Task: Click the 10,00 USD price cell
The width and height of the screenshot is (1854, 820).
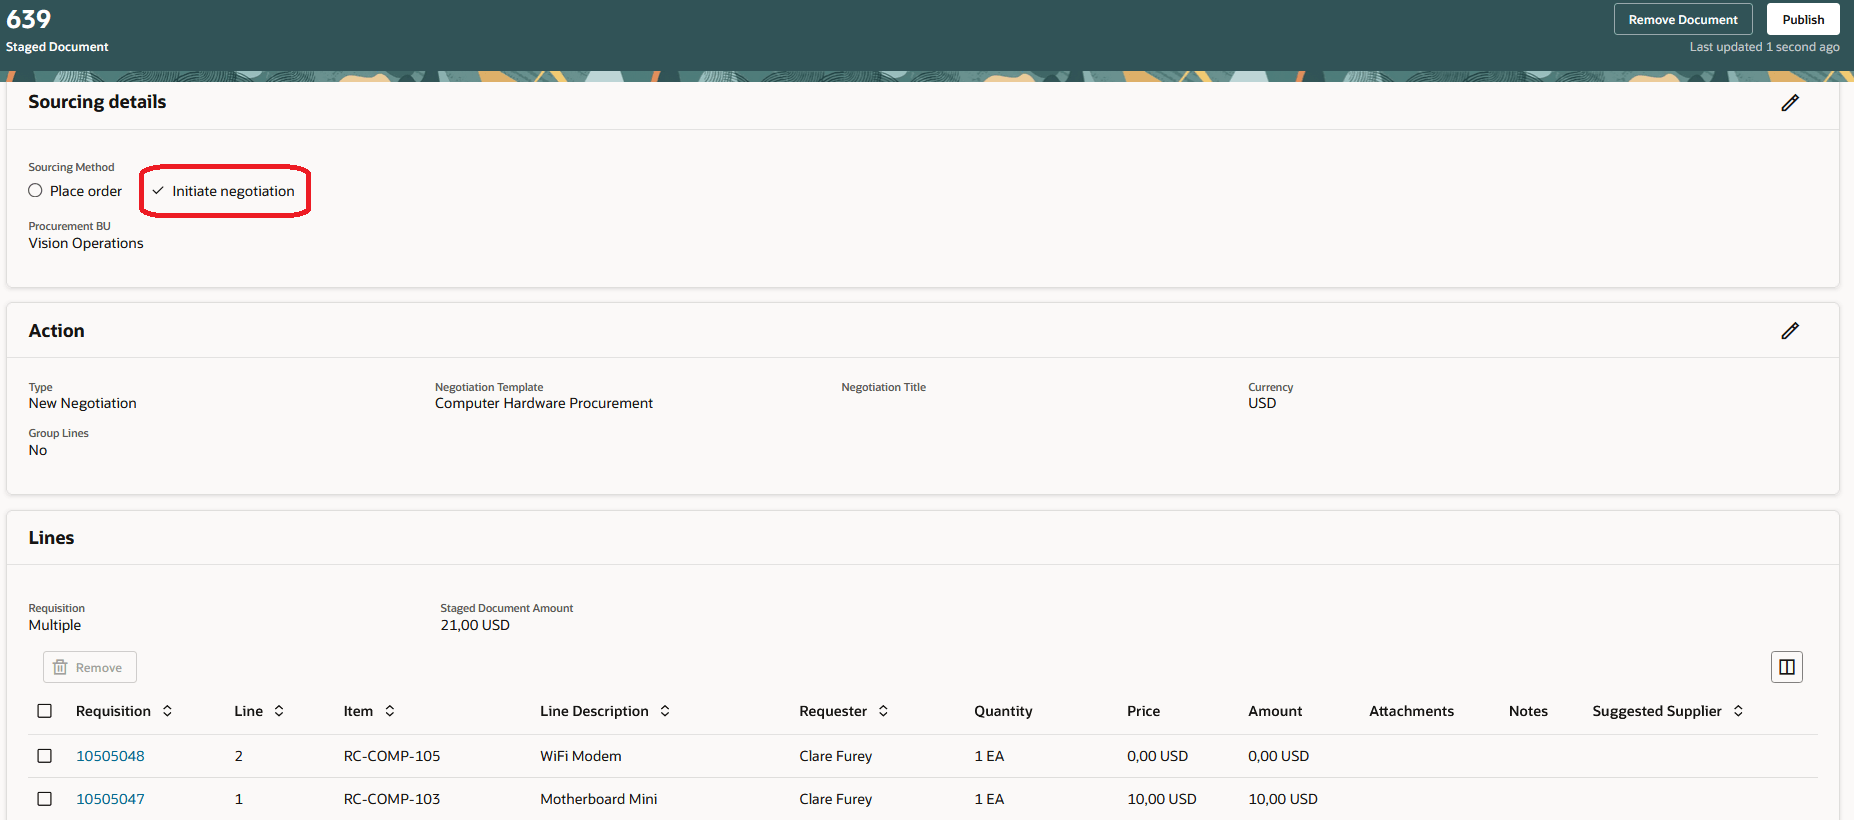Action: click(1162, 799)
